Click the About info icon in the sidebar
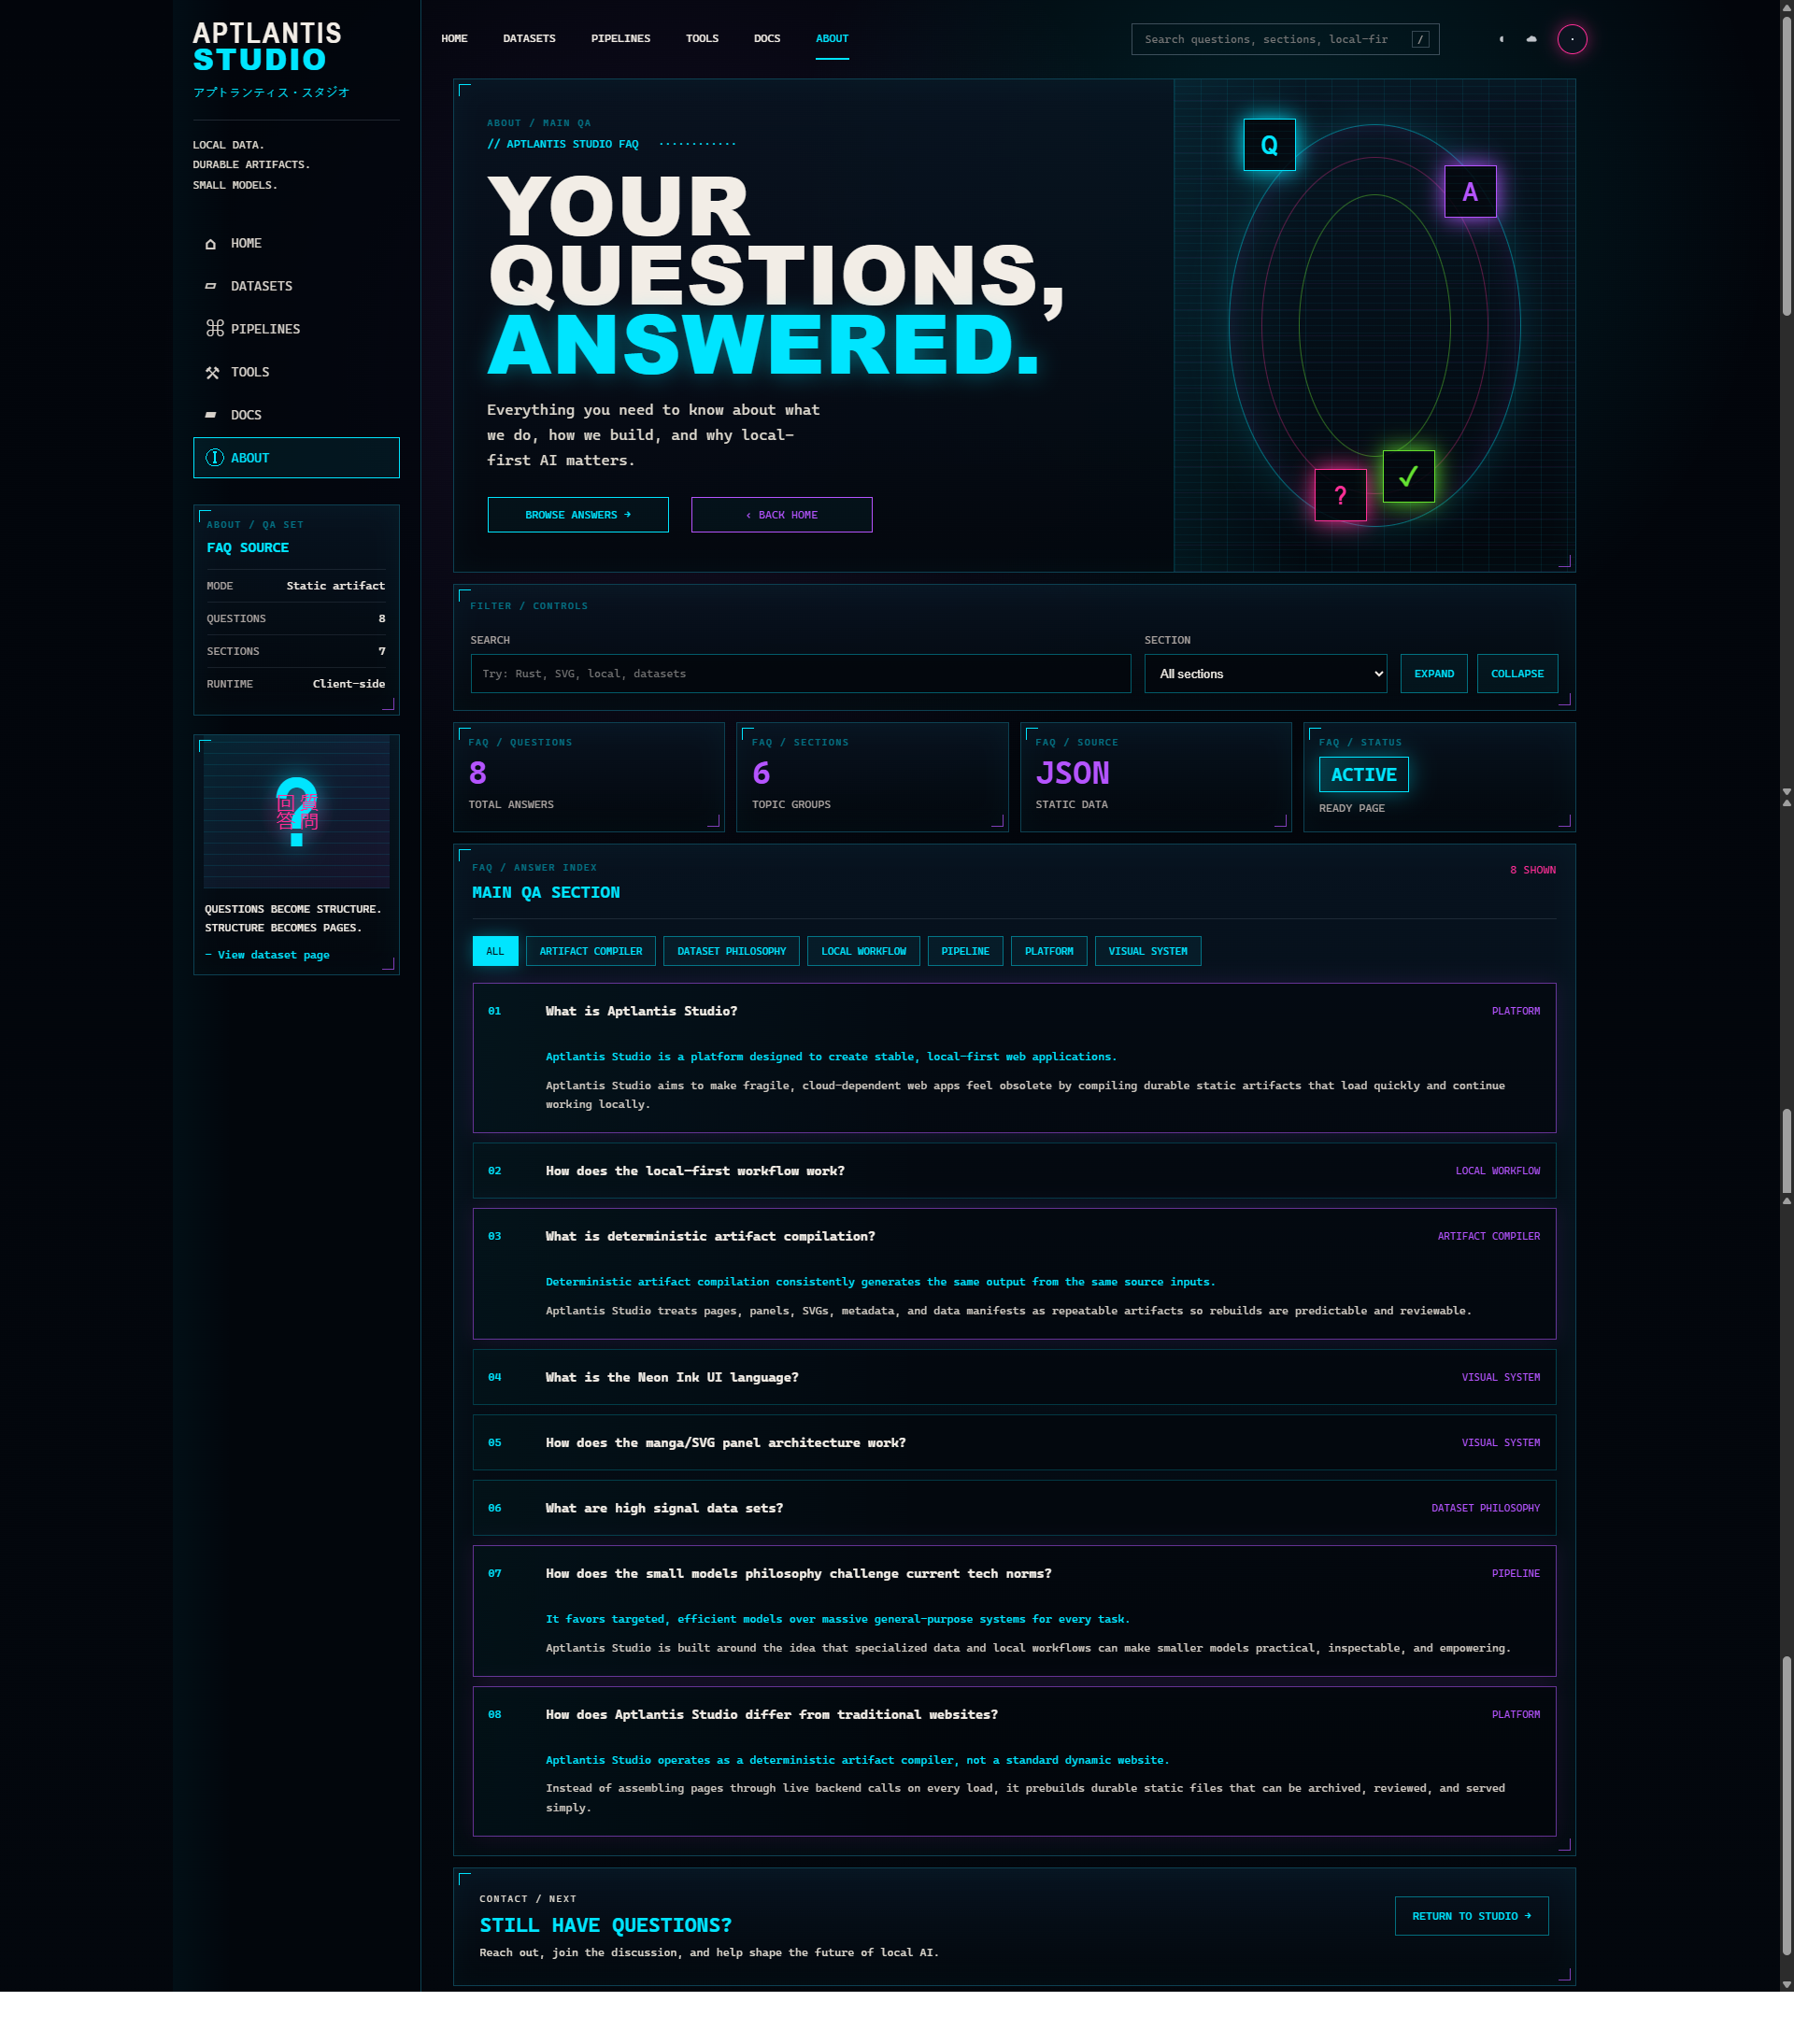The height and width of the screenshot is (2044, 1794). pyautogui.click(x=214, y=458)
